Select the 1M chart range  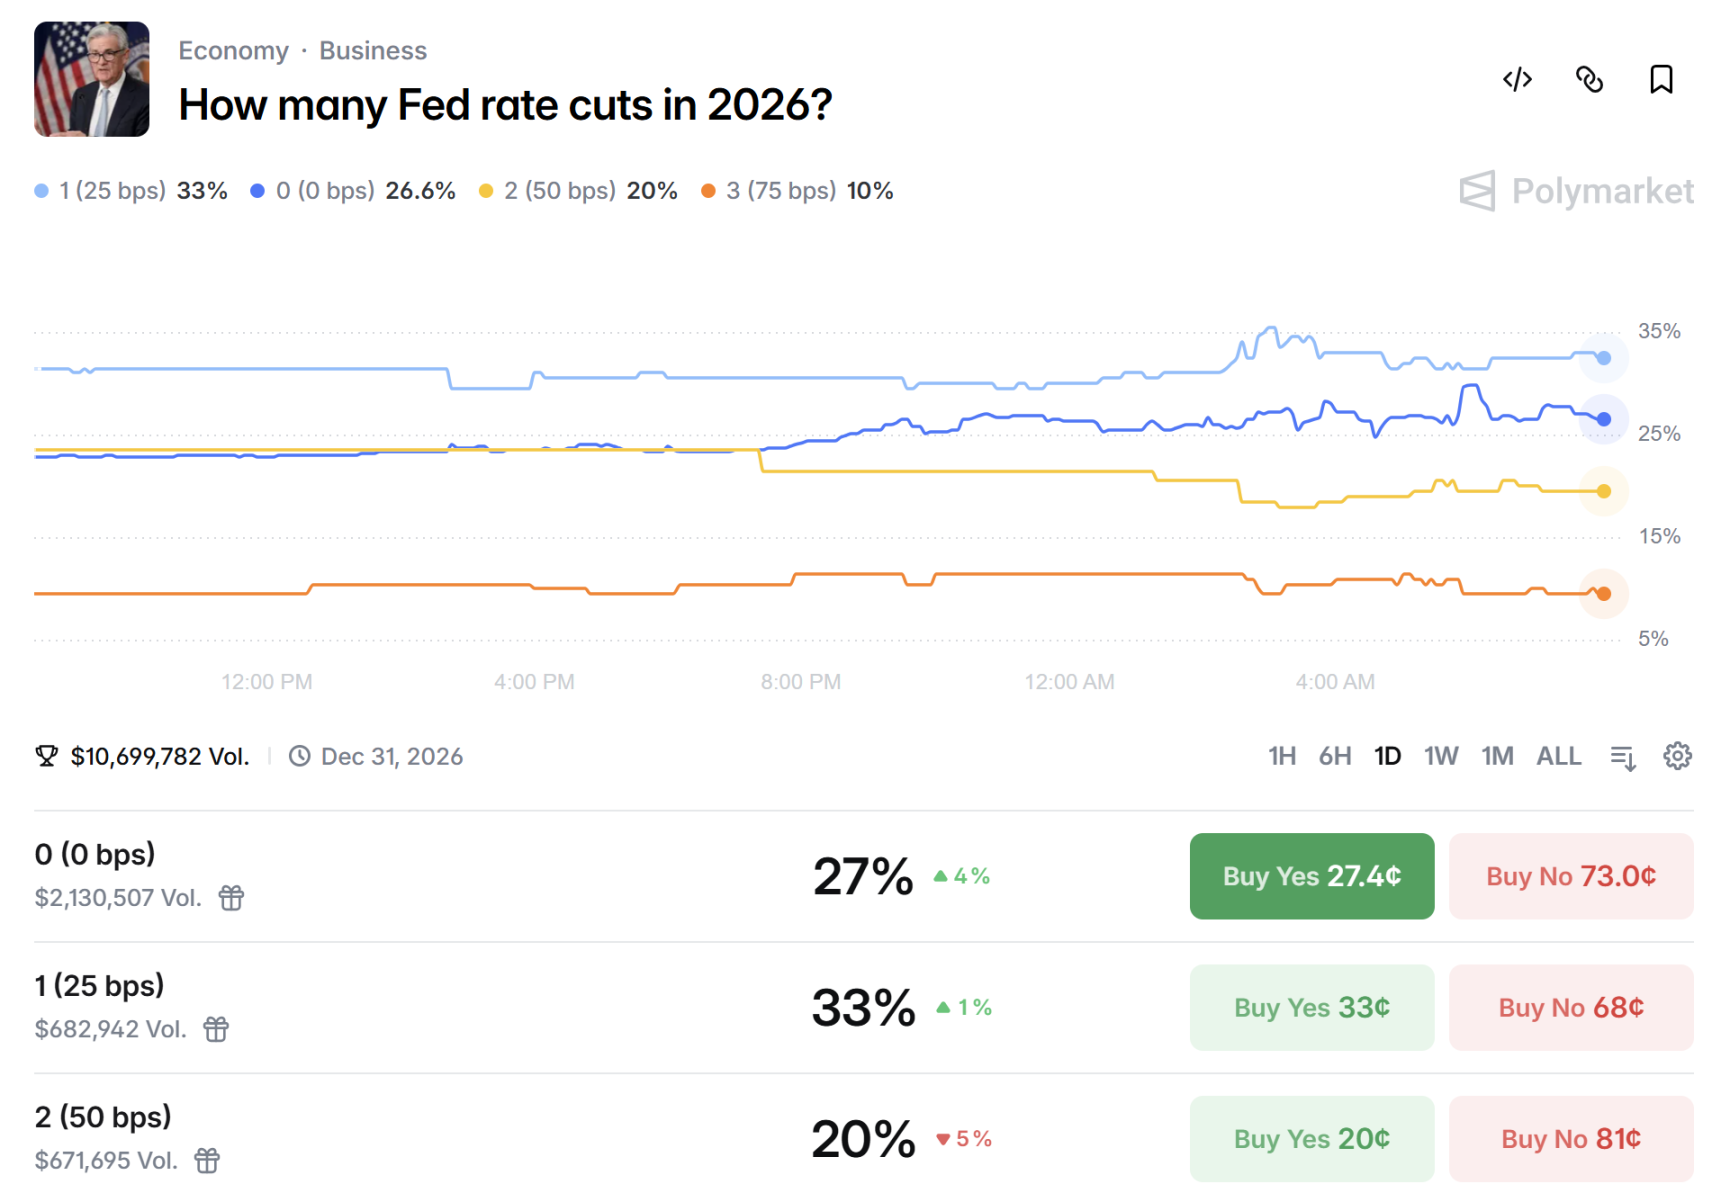tap(1496, 756)
